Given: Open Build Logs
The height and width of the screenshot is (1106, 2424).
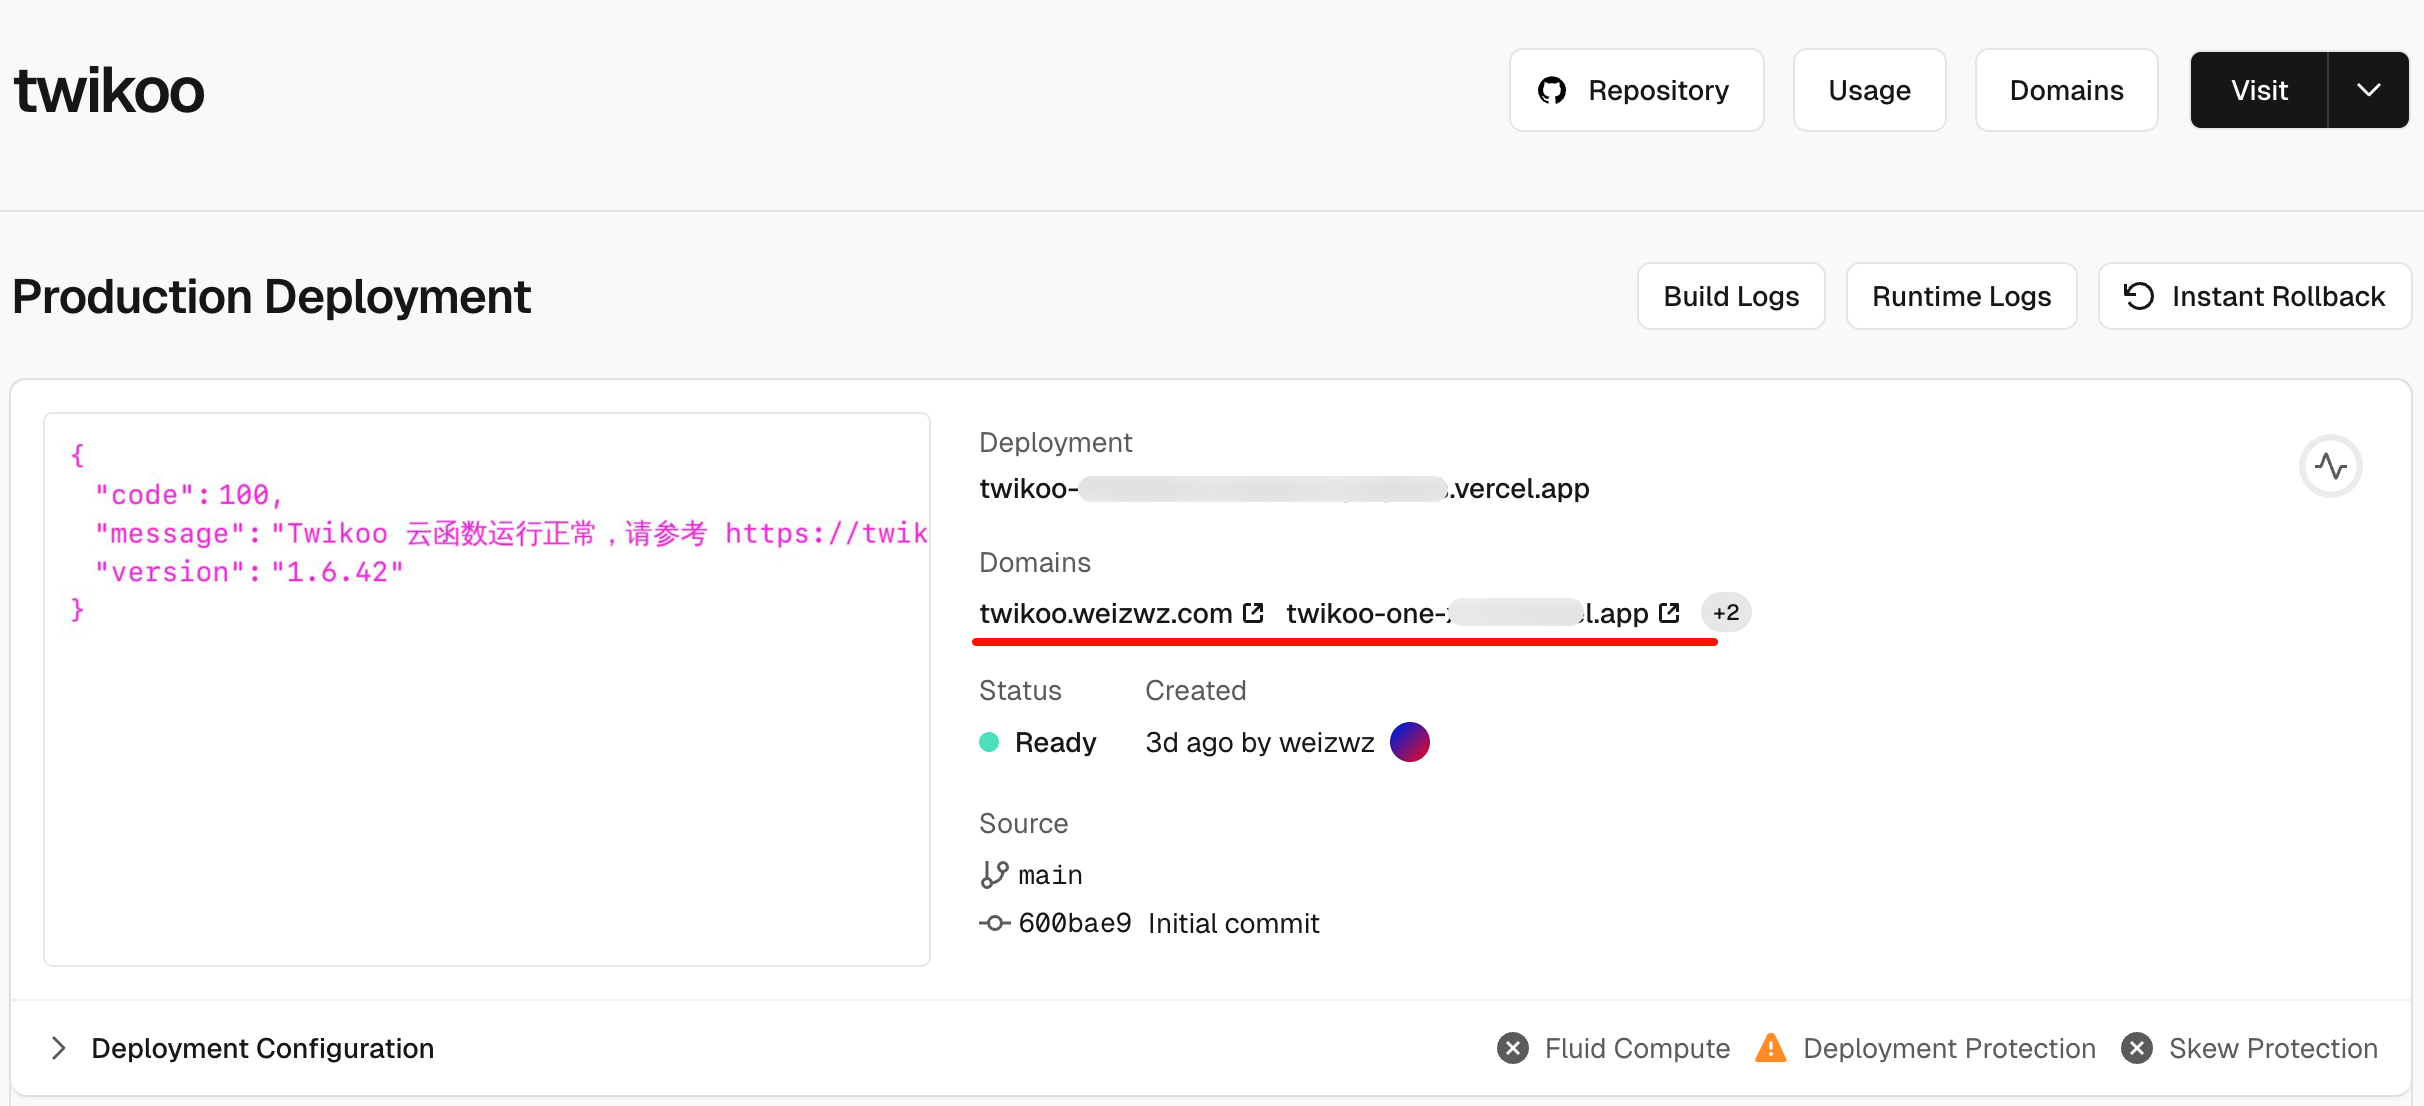Looking at the screenshot, I should (x=1731, y=296).
